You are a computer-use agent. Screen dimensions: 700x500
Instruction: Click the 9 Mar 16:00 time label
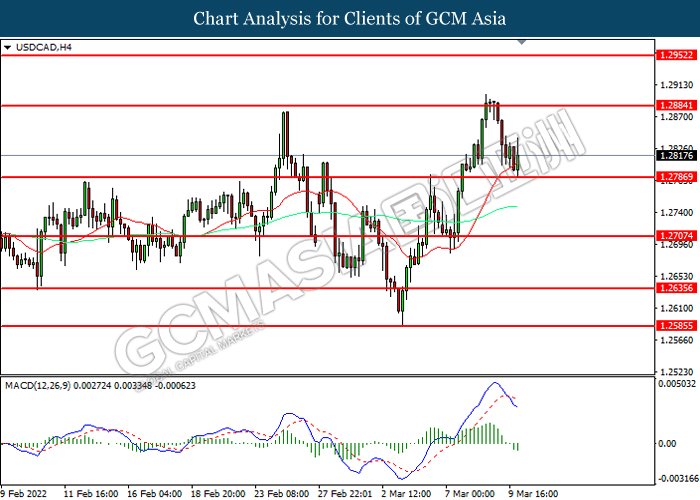click(x=534, y=493)
